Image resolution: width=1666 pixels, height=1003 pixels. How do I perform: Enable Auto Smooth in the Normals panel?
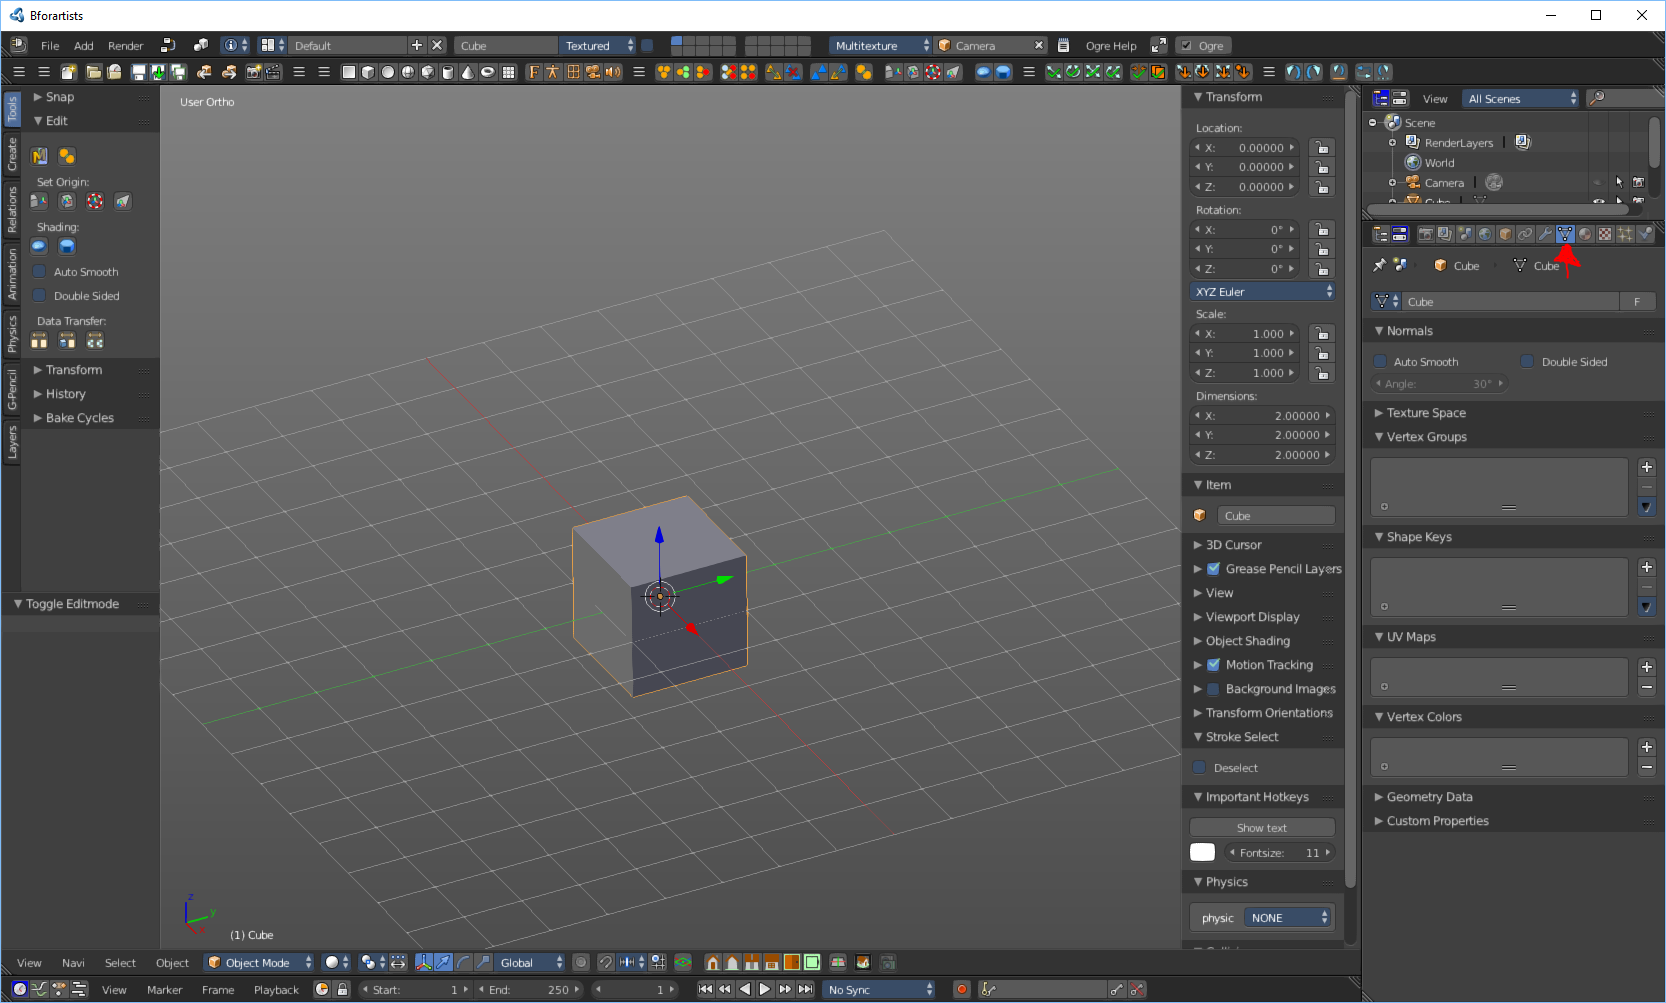click(1381, 362)
